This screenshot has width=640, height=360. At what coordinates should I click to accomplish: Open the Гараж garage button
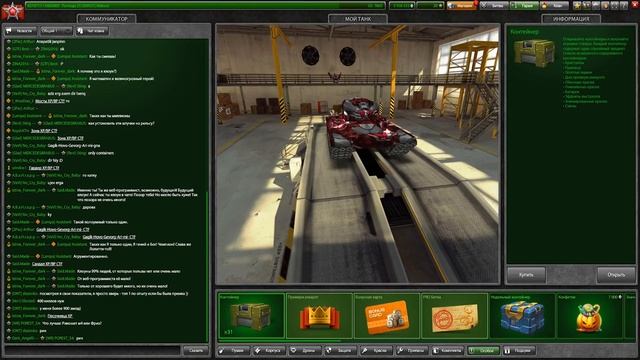[x=524, y=6]
